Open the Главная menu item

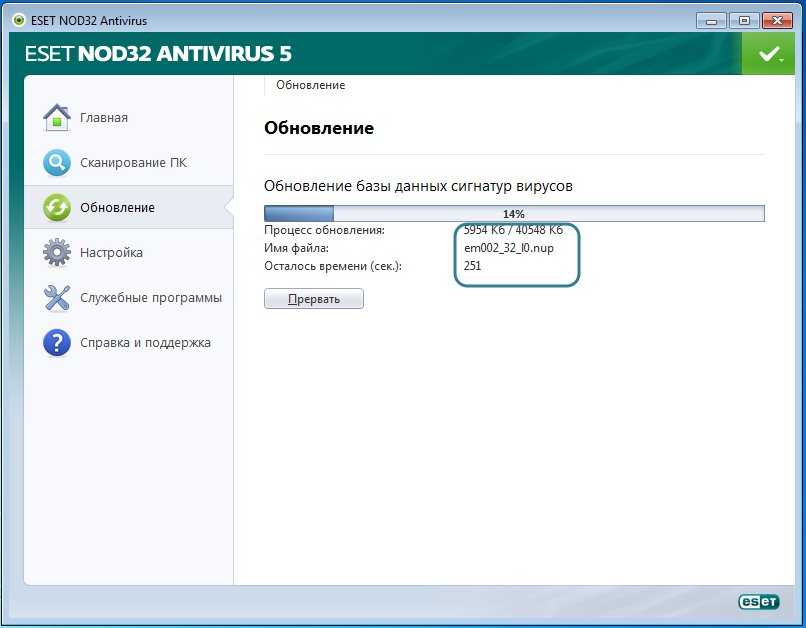coord(129,118)
